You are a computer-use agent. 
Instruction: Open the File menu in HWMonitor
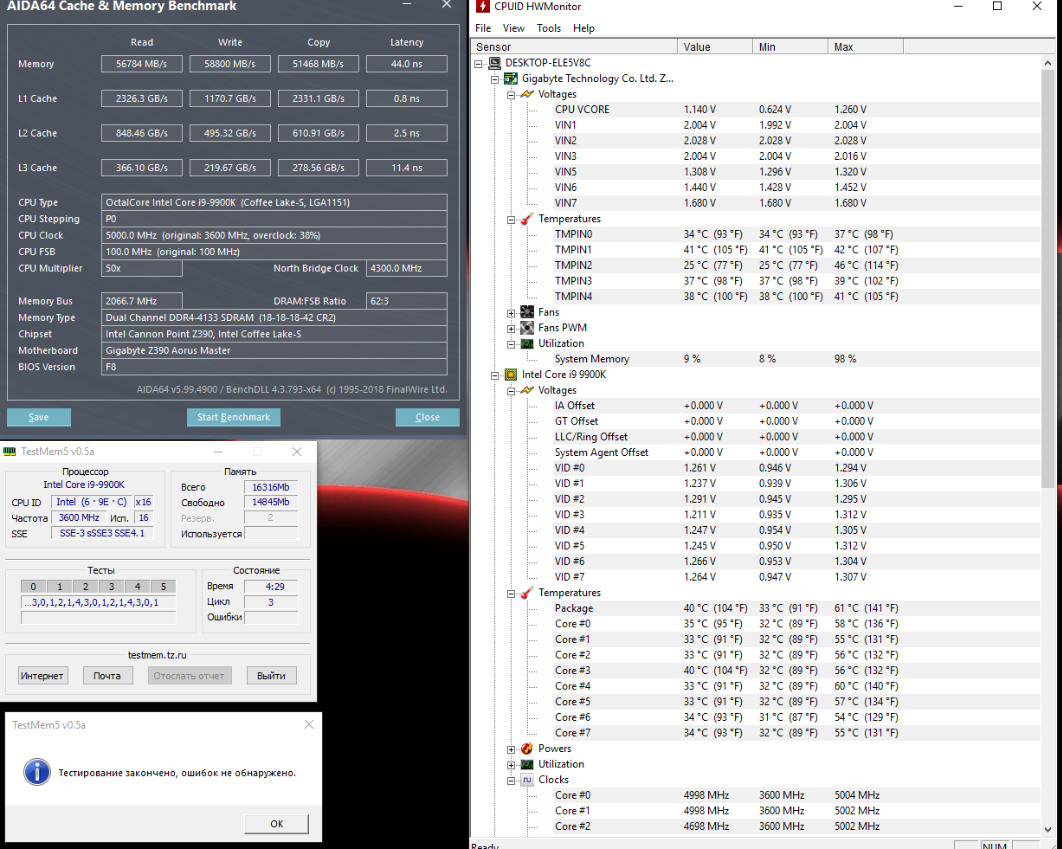tap(483, 28)
